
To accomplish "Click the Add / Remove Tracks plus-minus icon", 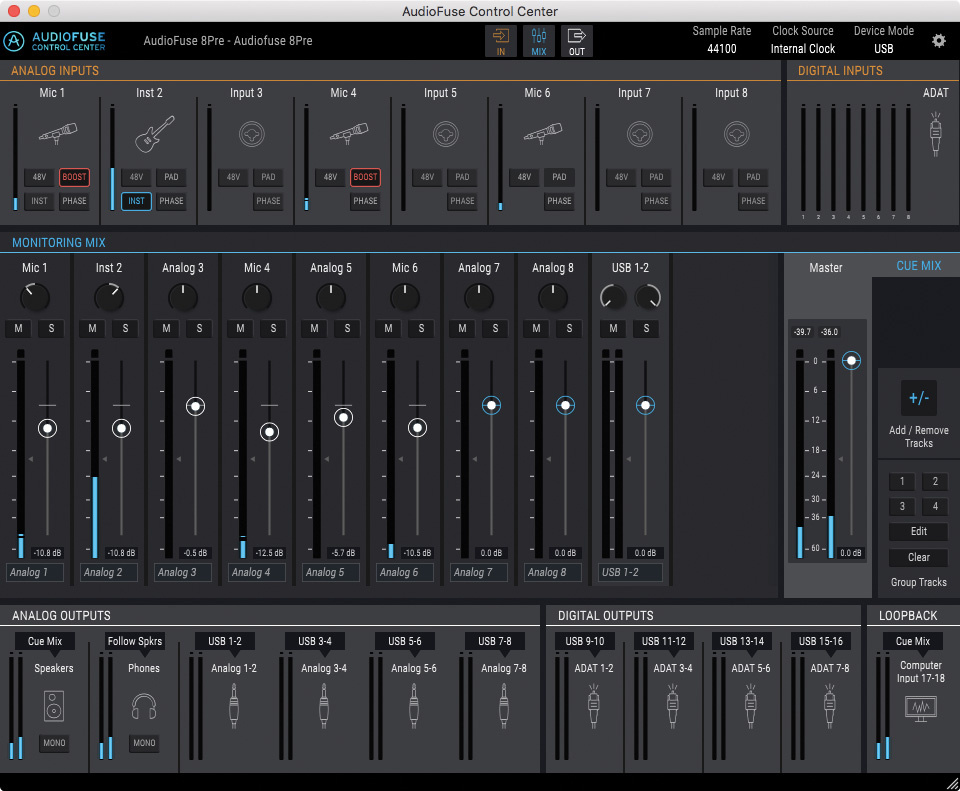I will tap(918, 398).
